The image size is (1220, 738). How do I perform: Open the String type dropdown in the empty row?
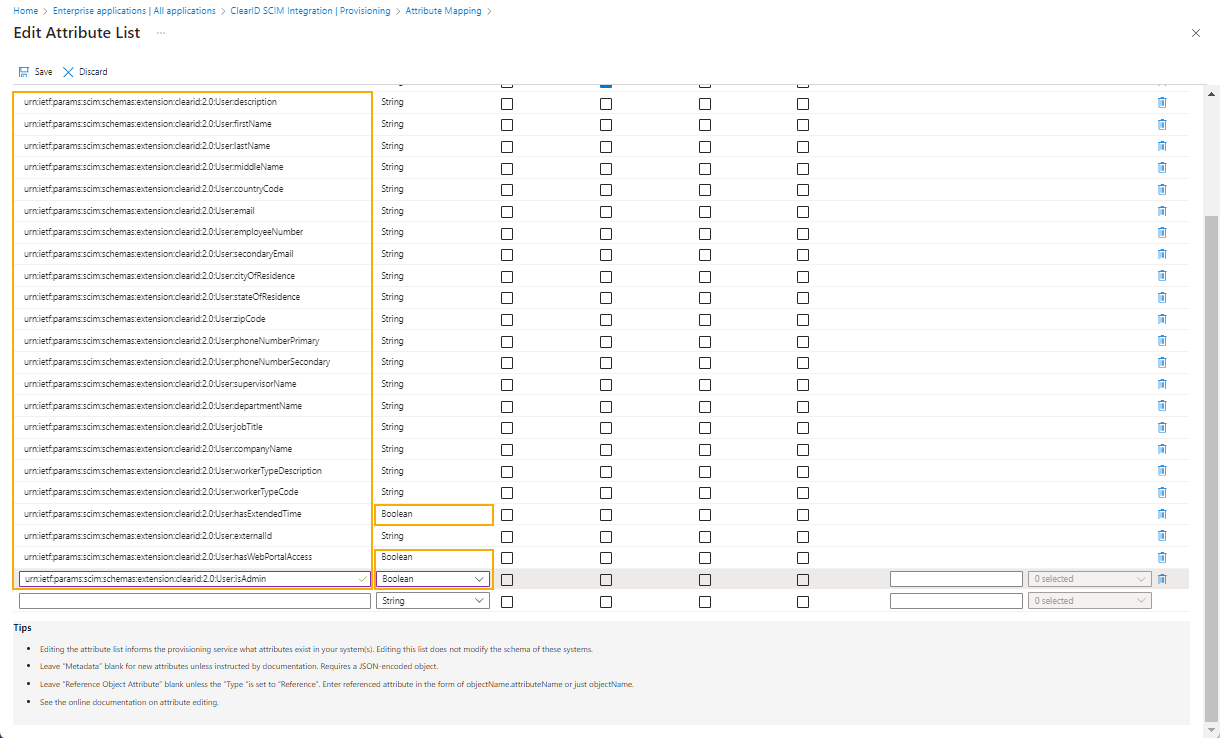pyautogui.click(x=433, y=600)
